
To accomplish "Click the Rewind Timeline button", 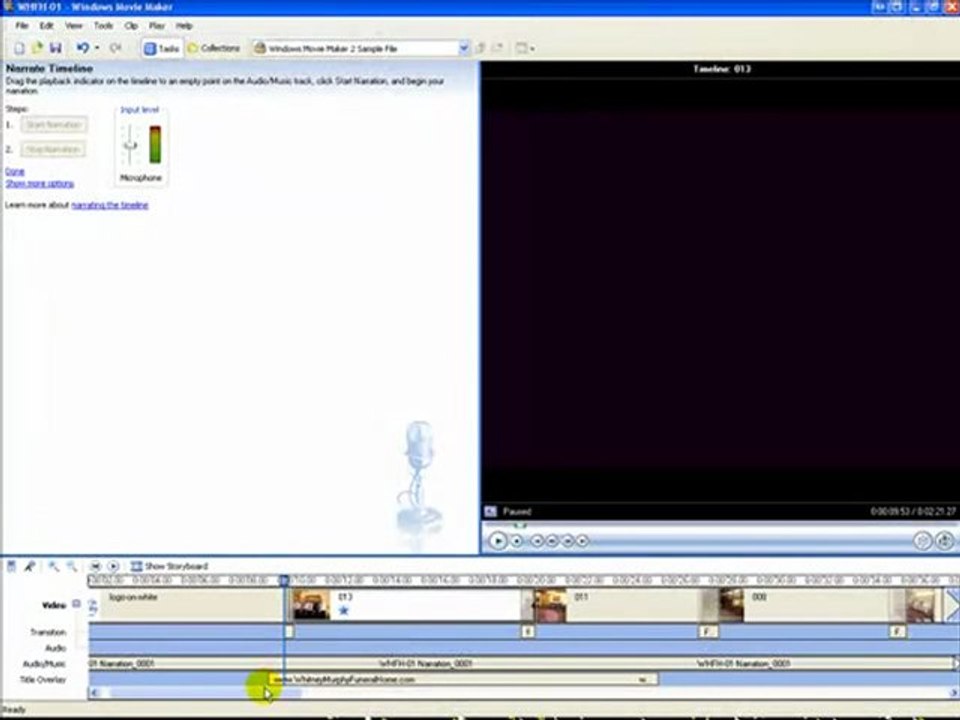I will pos(96,566).
